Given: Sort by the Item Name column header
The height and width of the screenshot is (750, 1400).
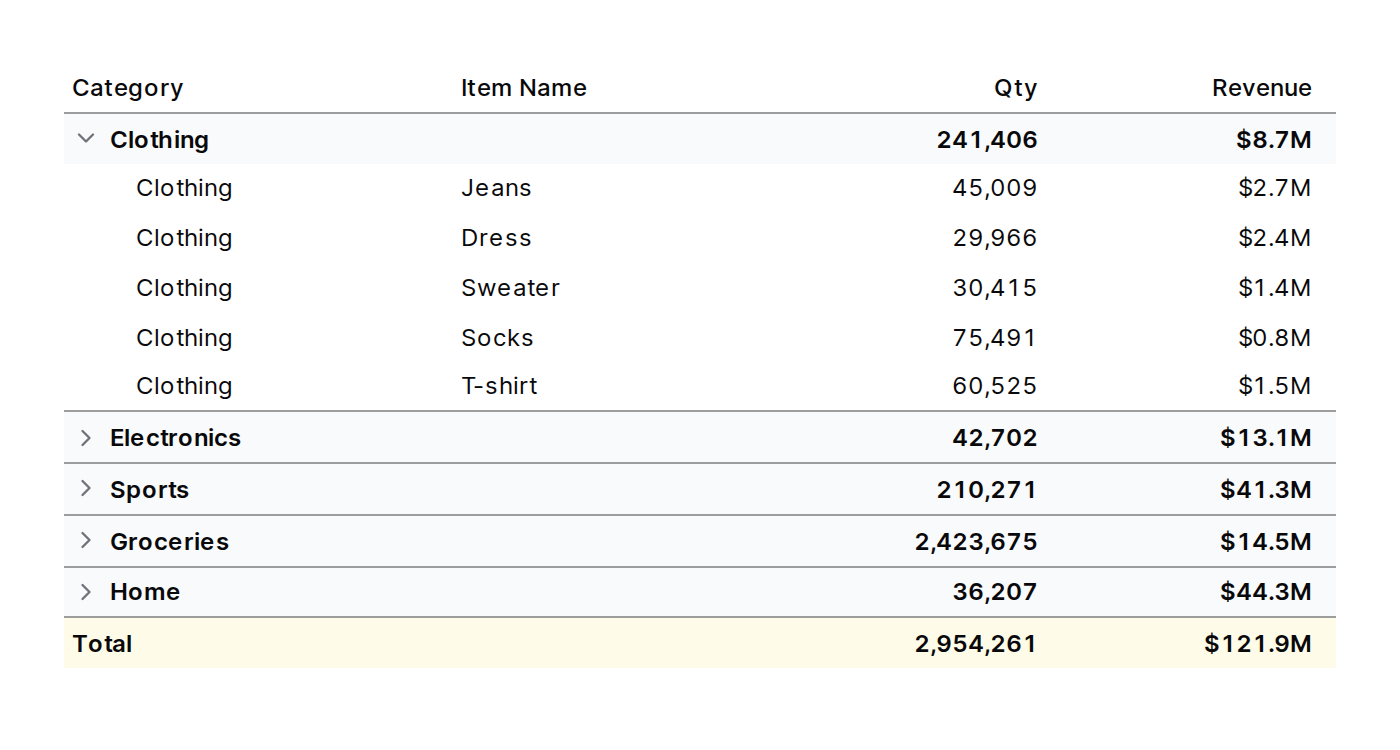Looking at the screenshot, I should (x=523, y=88).
